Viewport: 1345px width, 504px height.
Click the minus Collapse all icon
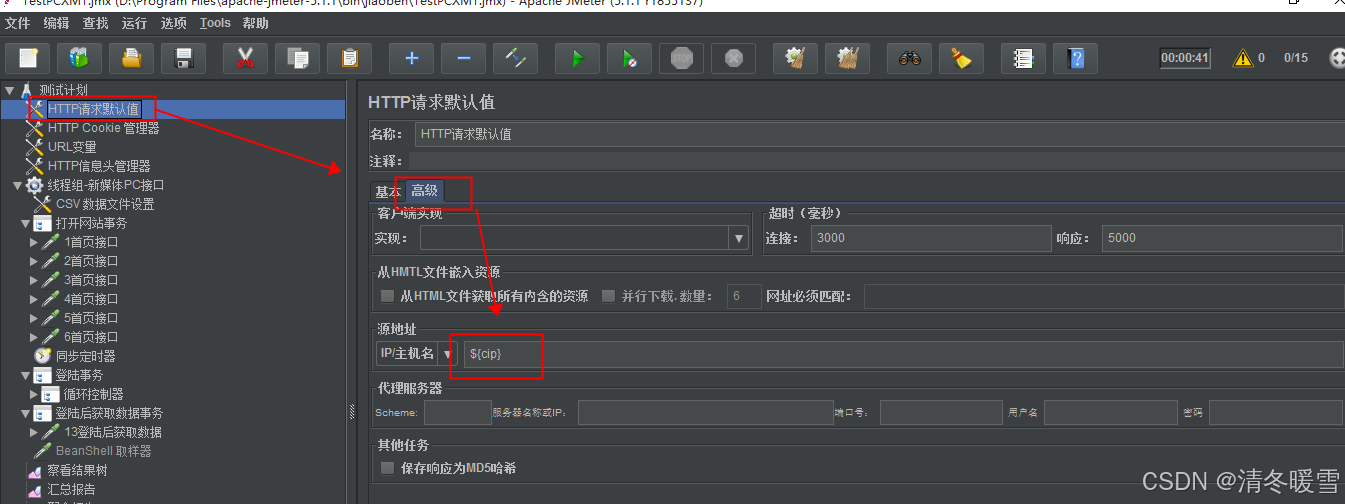[463, 58]
